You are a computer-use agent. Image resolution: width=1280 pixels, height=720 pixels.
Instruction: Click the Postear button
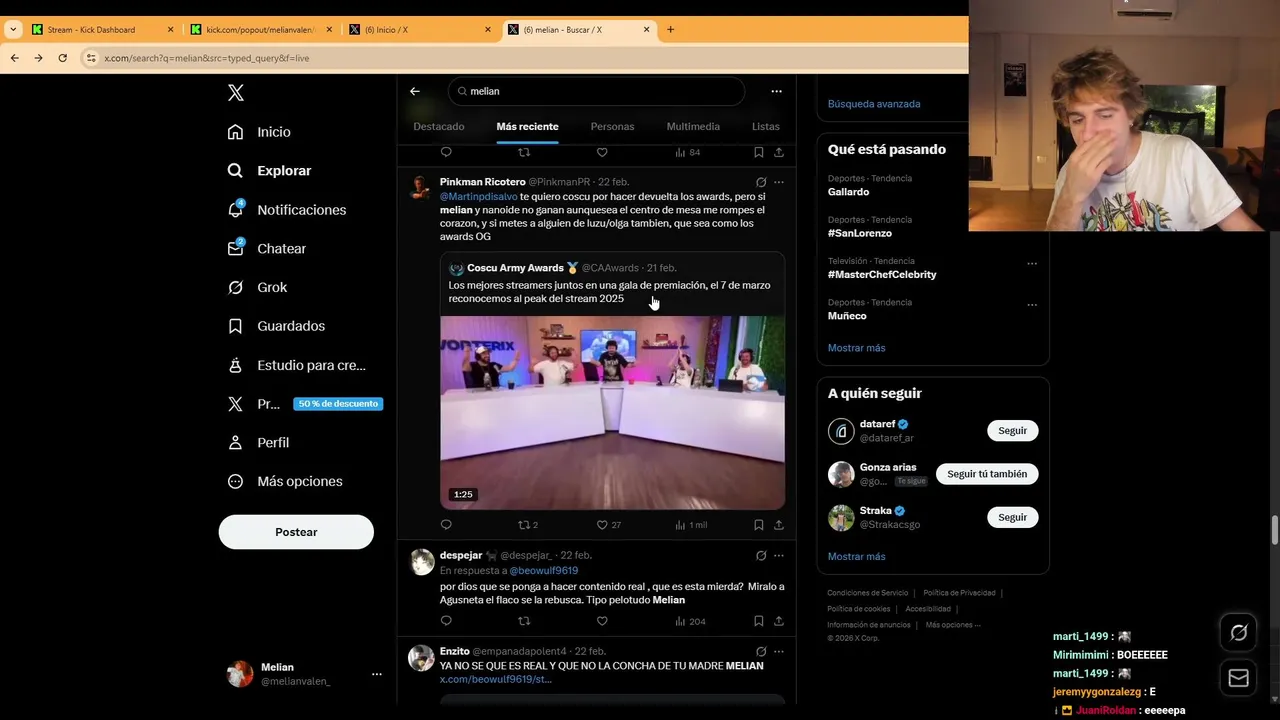296,532
